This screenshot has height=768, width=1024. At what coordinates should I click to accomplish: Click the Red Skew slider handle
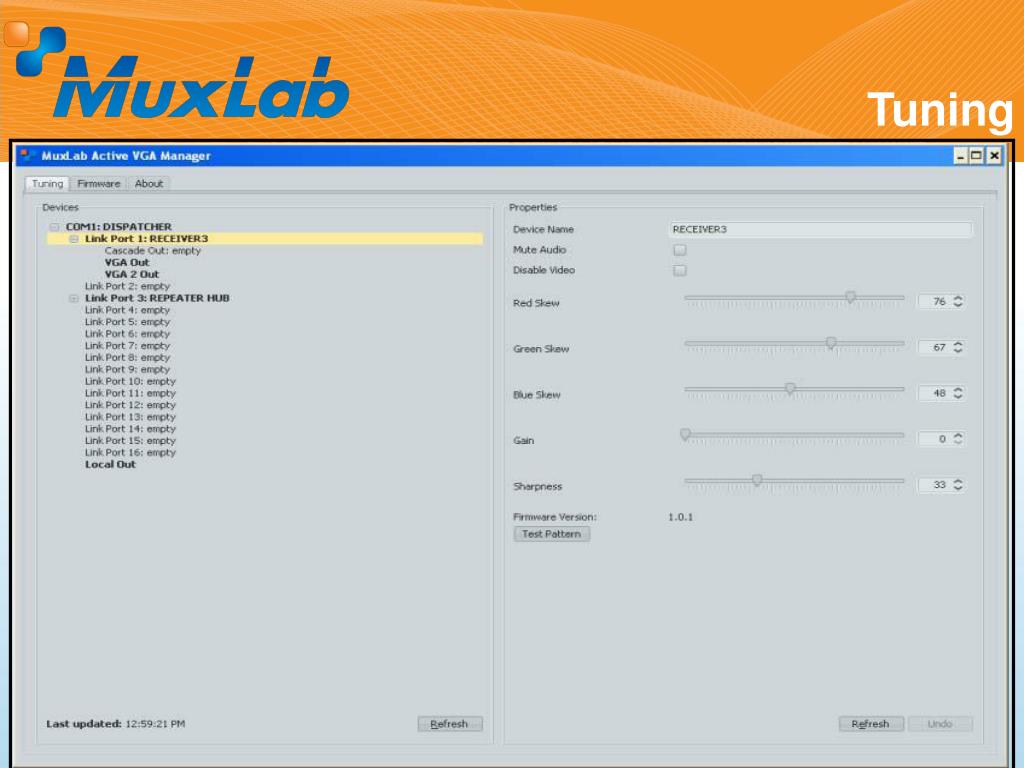pyautogui.click(x=850, y=298)
